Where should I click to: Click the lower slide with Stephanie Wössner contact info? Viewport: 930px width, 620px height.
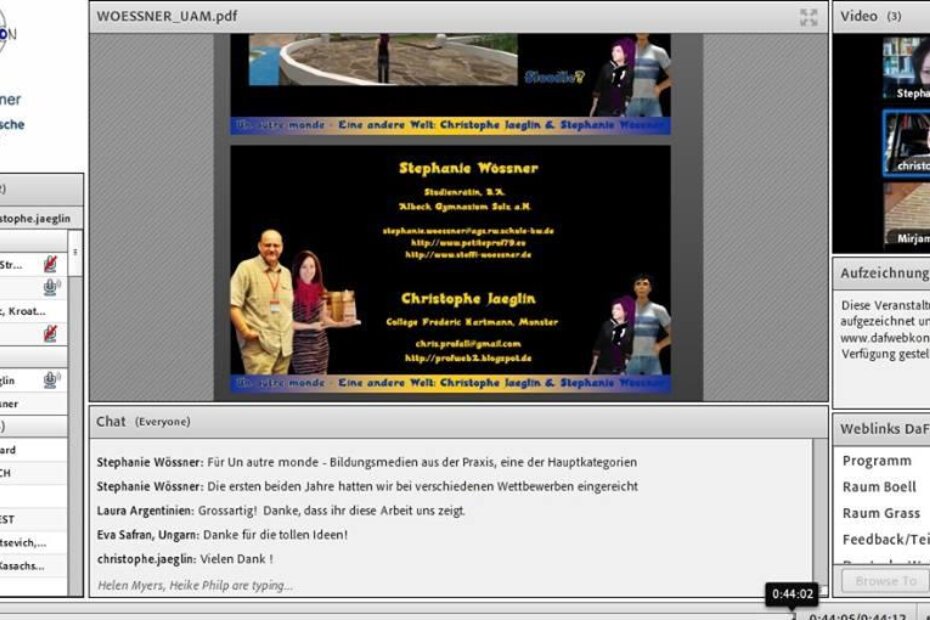[450, 270]
